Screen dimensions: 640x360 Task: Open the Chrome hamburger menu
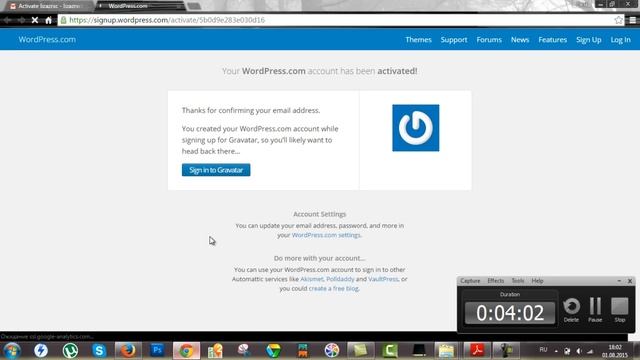[x=633, y=20]
